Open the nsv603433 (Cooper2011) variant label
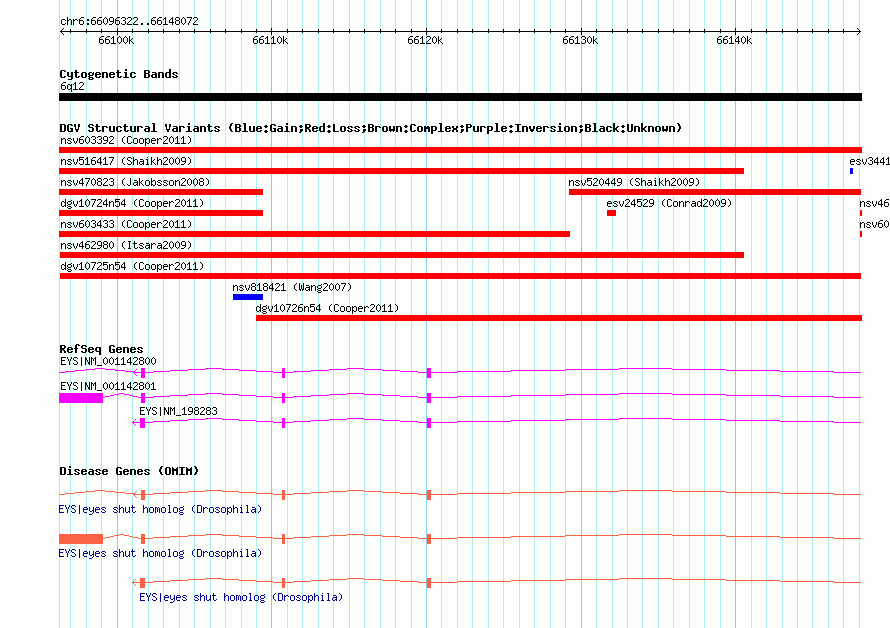The height and width of the screenshot is (628, 890). coord(126,224)
